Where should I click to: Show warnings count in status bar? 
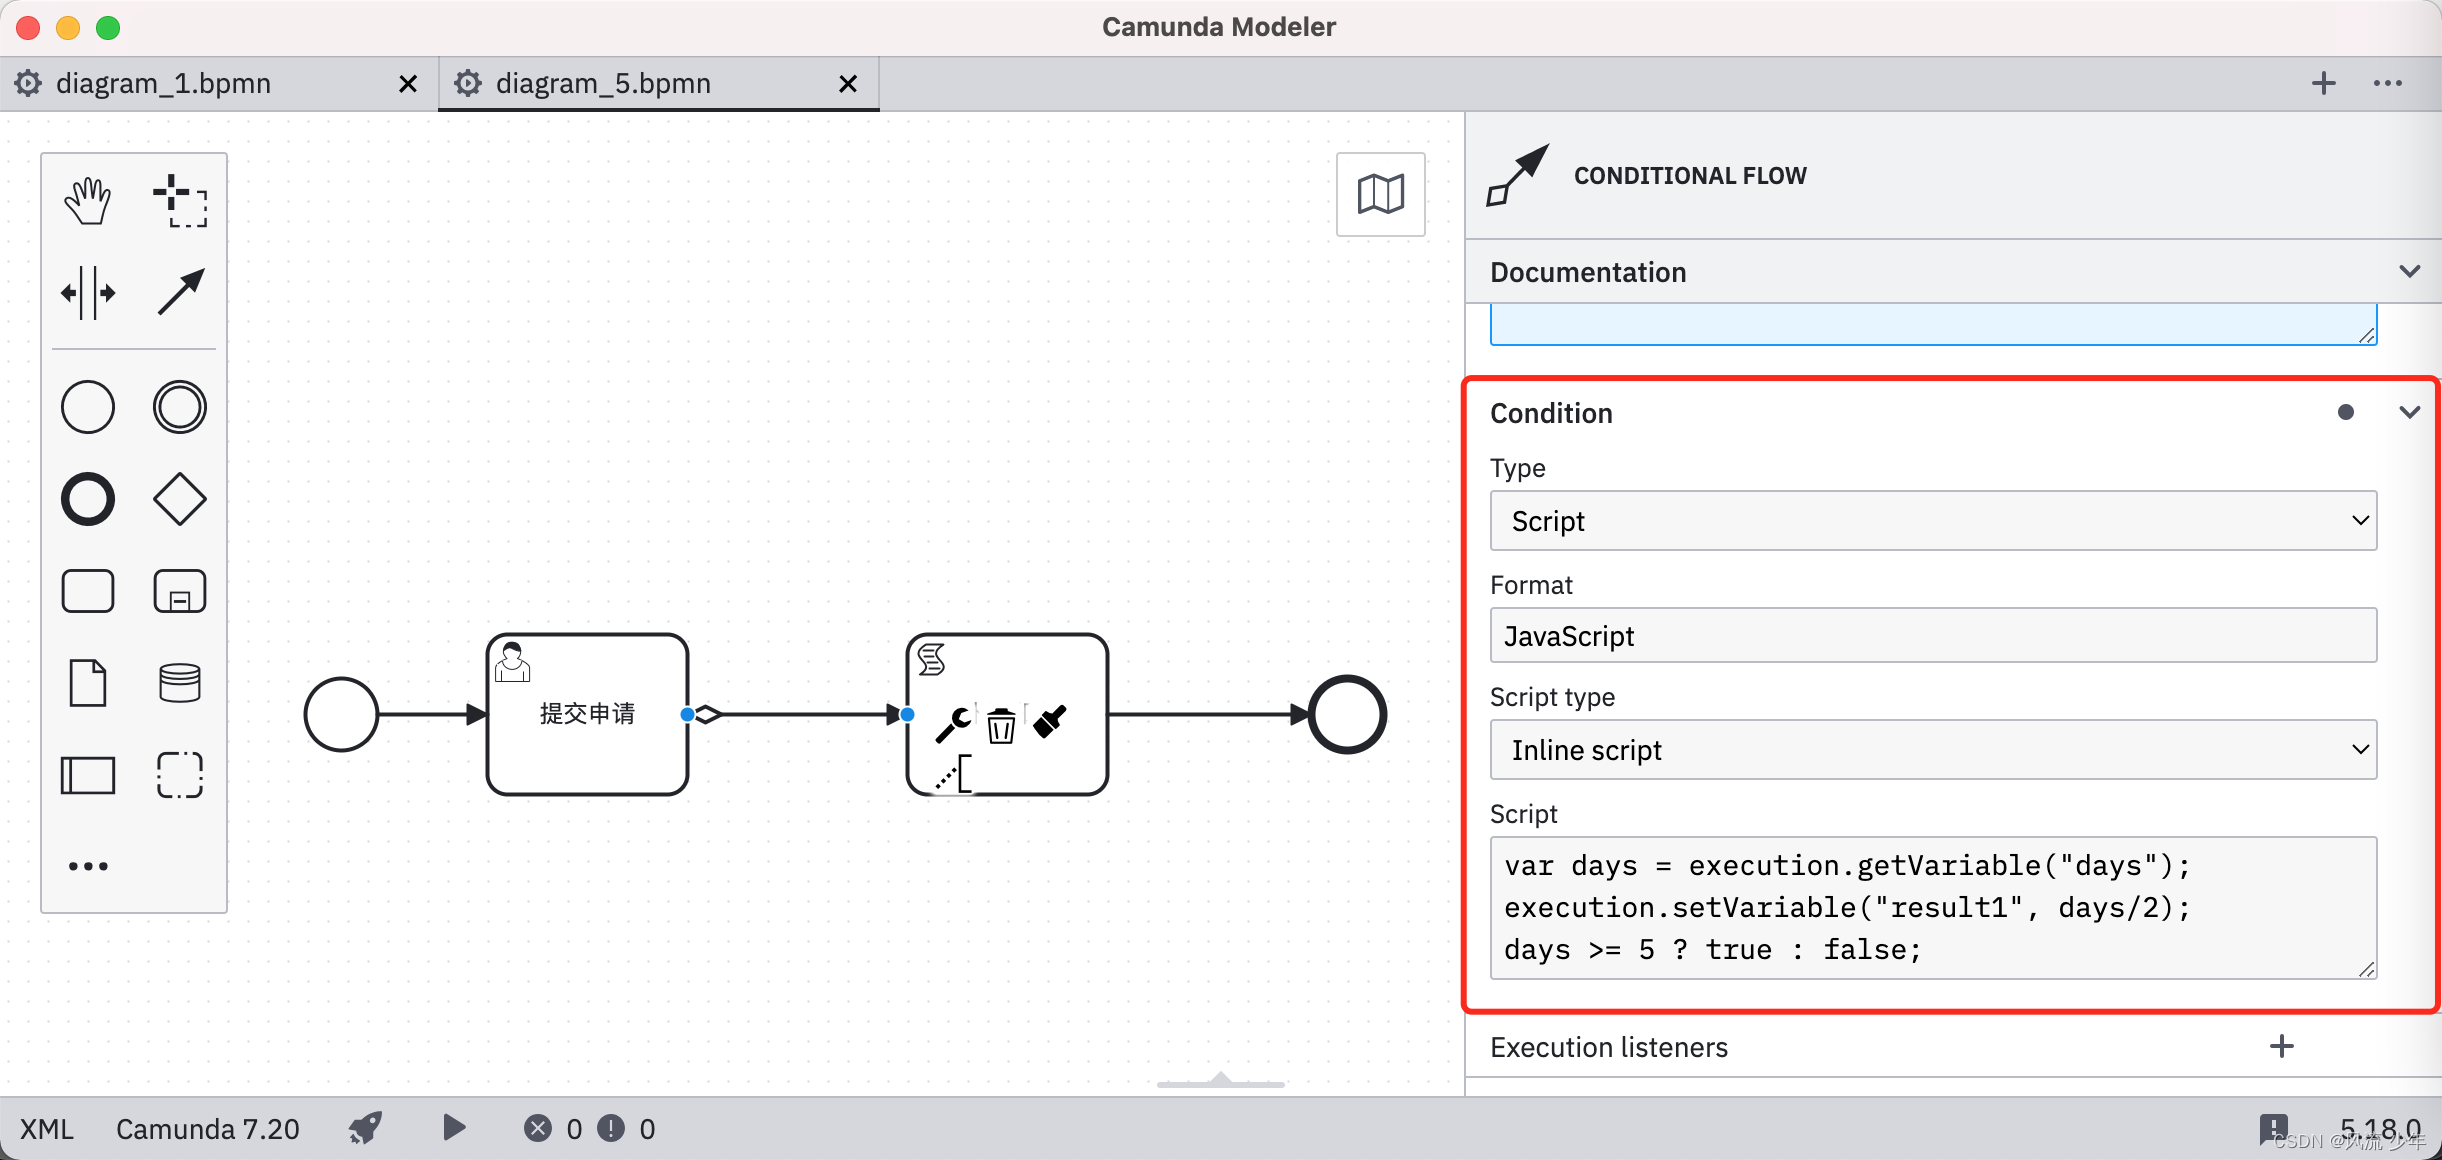point(627,1129)
